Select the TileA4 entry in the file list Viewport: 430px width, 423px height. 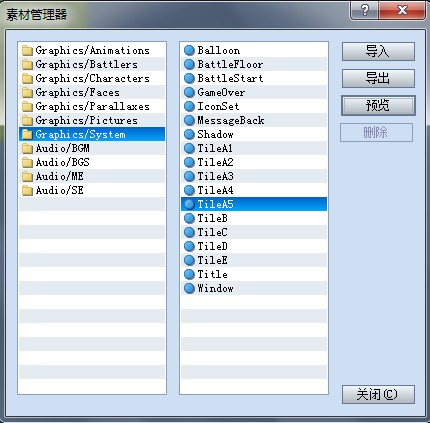(254, 190)
